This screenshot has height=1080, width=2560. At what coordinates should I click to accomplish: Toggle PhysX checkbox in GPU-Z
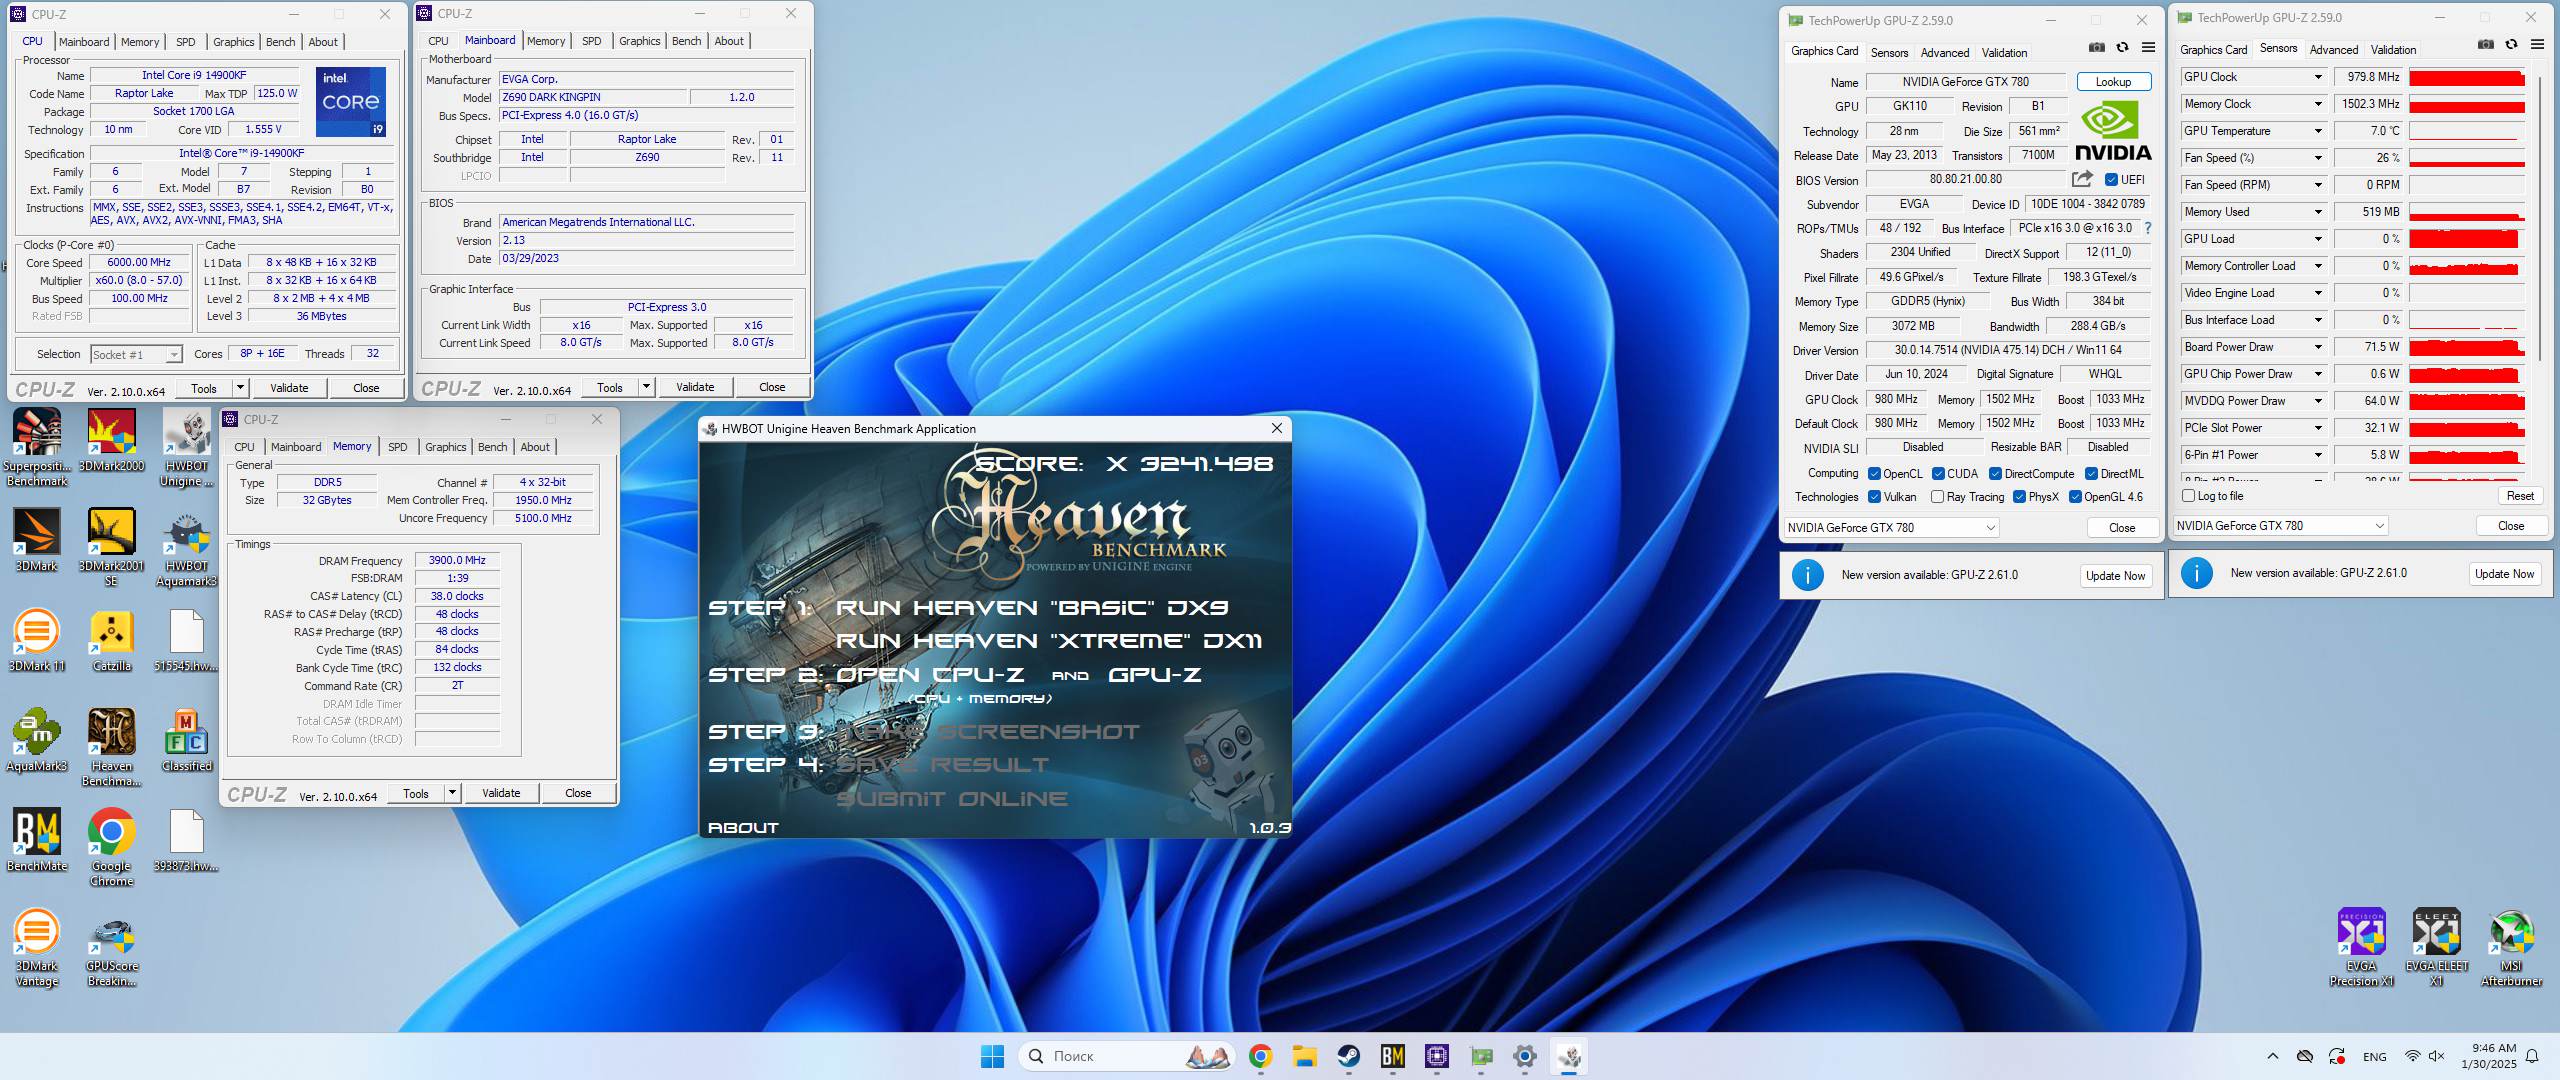(x=2019, y=497)
